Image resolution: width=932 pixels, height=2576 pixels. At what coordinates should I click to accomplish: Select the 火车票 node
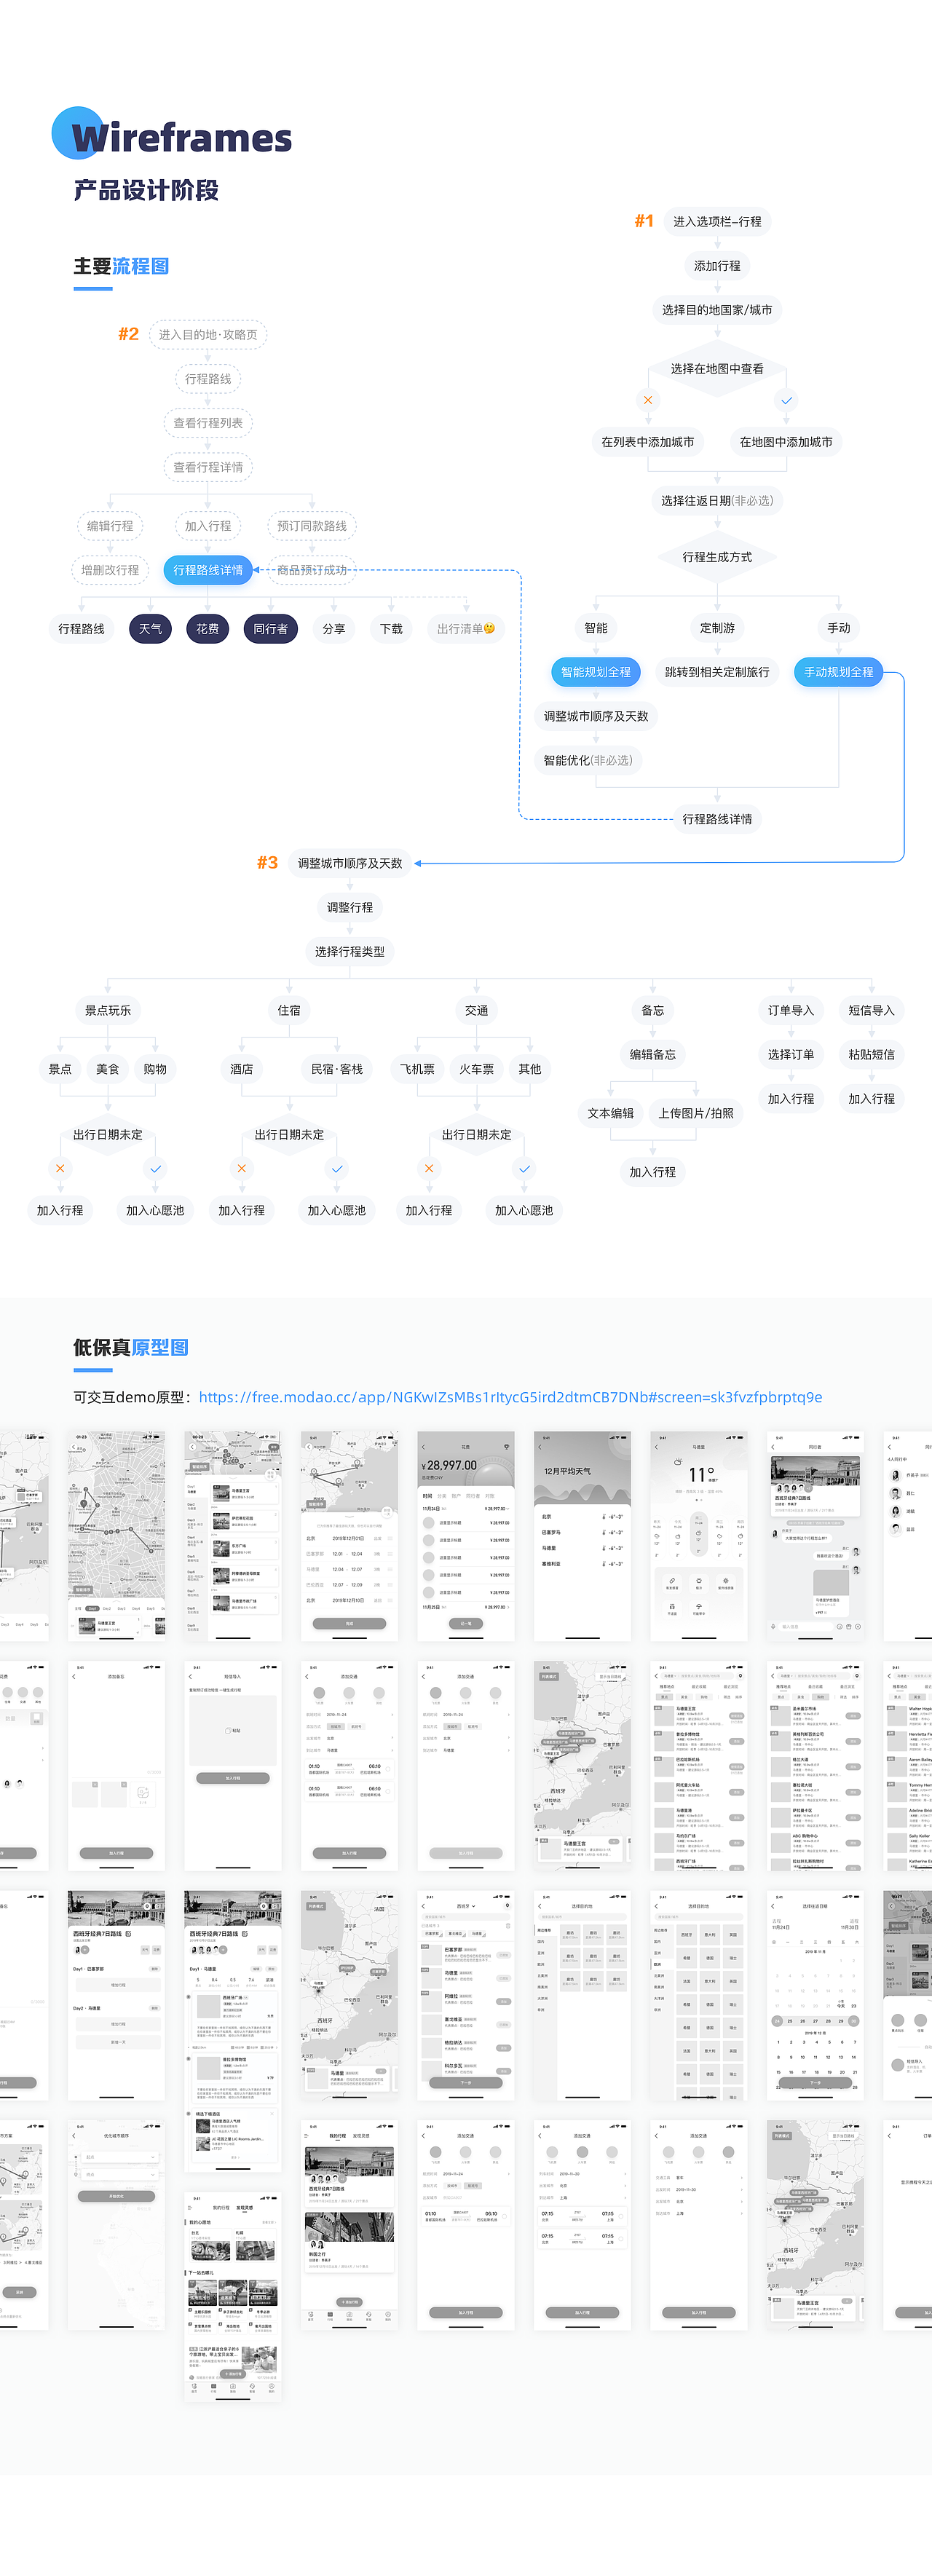click(477, 1069)
